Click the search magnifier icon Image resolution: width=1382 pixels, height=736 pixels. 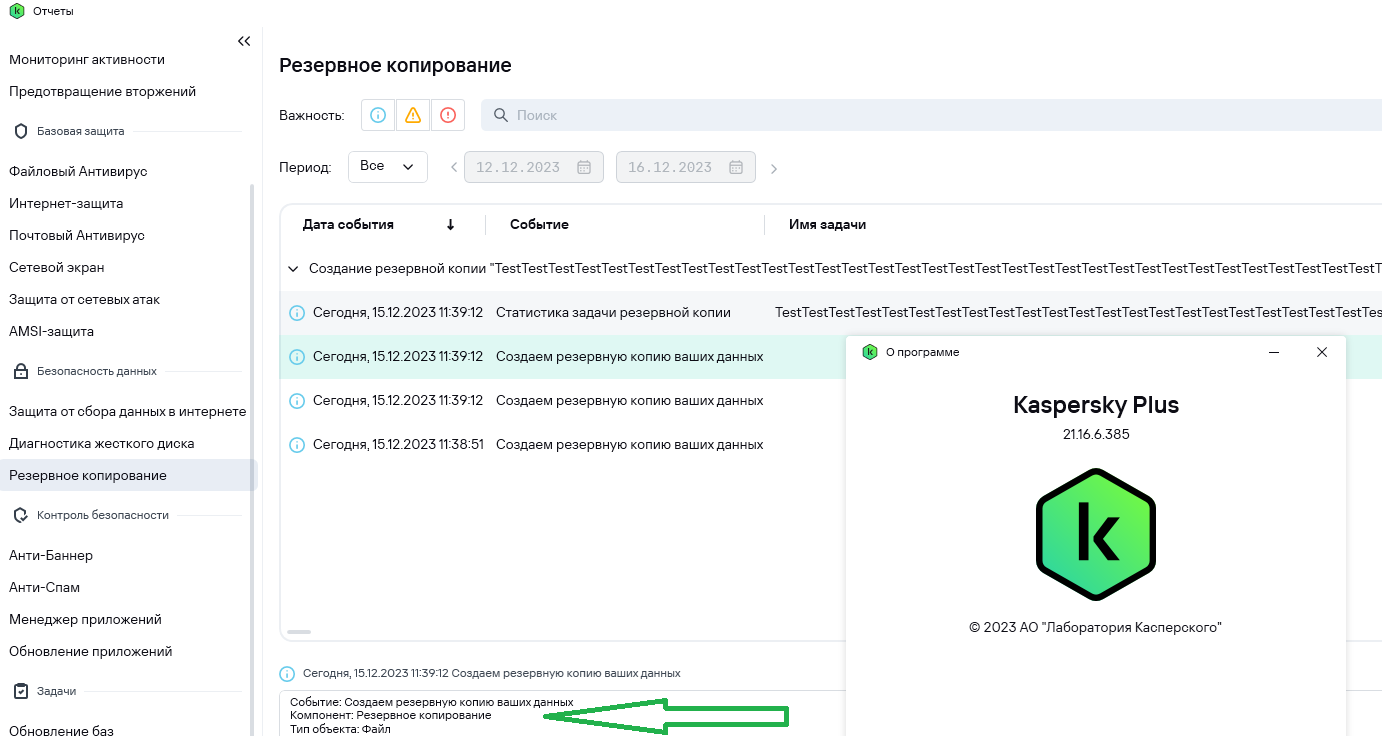502,115
